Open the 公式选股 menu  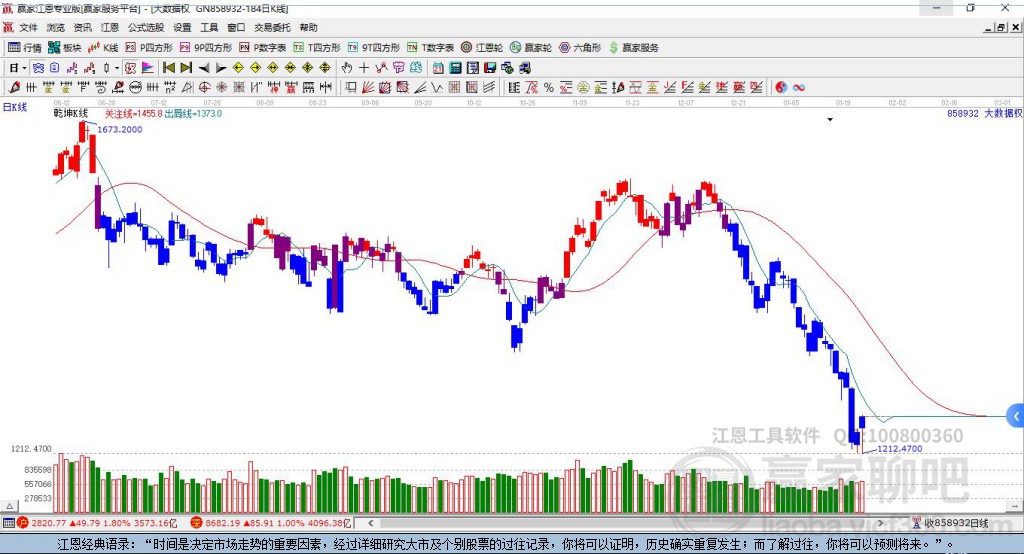pos(146,27)
